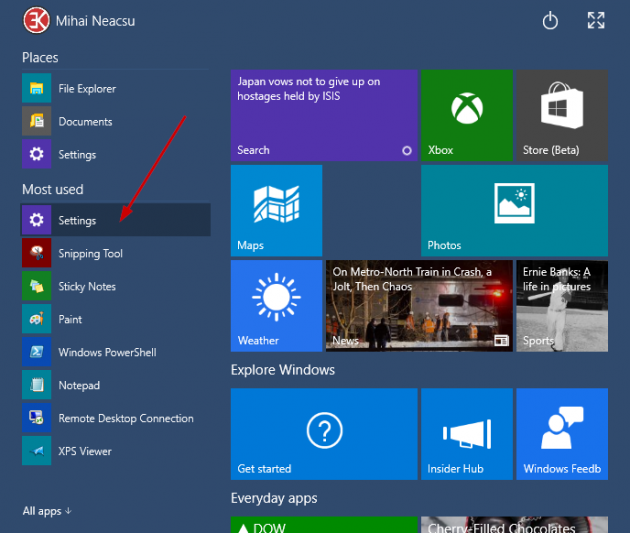Open the Weather tile

click(276, 306)
